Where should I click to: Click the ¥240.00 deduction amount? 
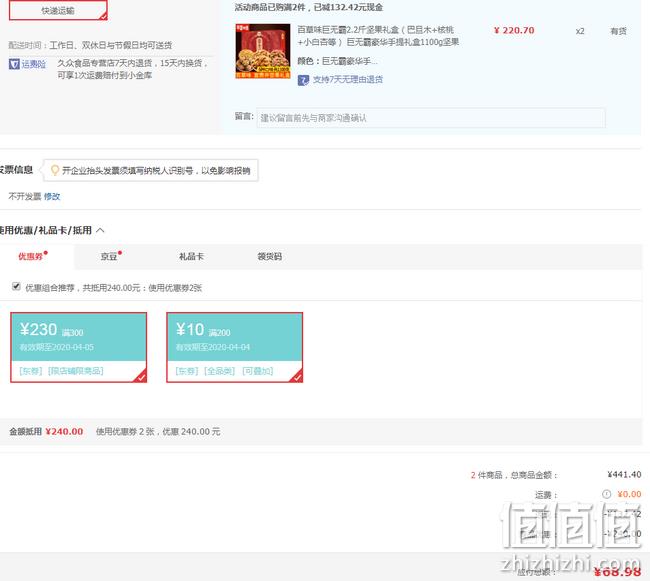pos(64,431)
